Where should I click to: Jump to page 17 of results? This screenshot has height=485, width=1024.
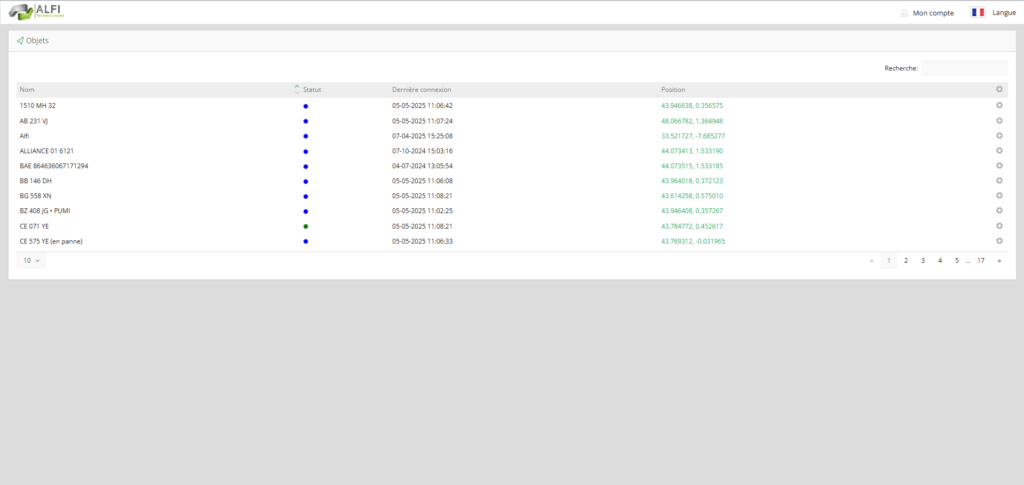[x=981, y=260]
